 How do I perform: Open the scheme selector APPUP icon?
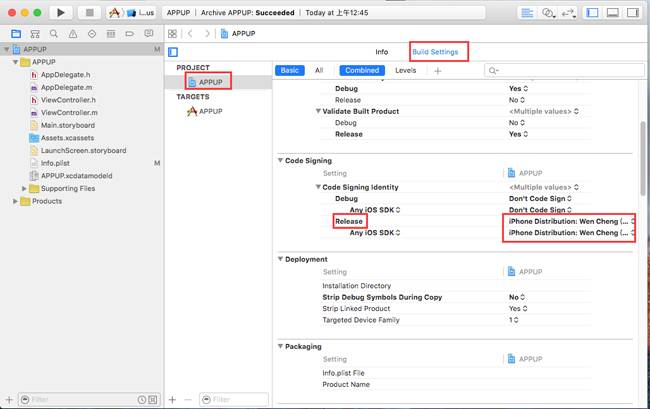114,13
